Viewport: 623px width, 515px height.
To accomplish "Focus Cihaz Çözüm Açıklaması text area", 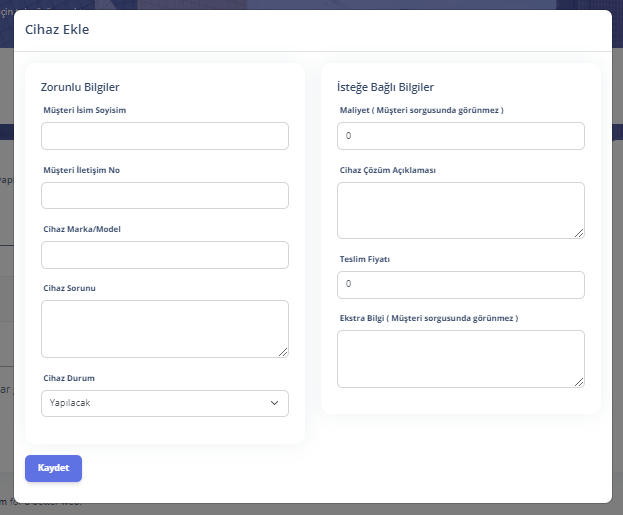I will tap(461, 211).
